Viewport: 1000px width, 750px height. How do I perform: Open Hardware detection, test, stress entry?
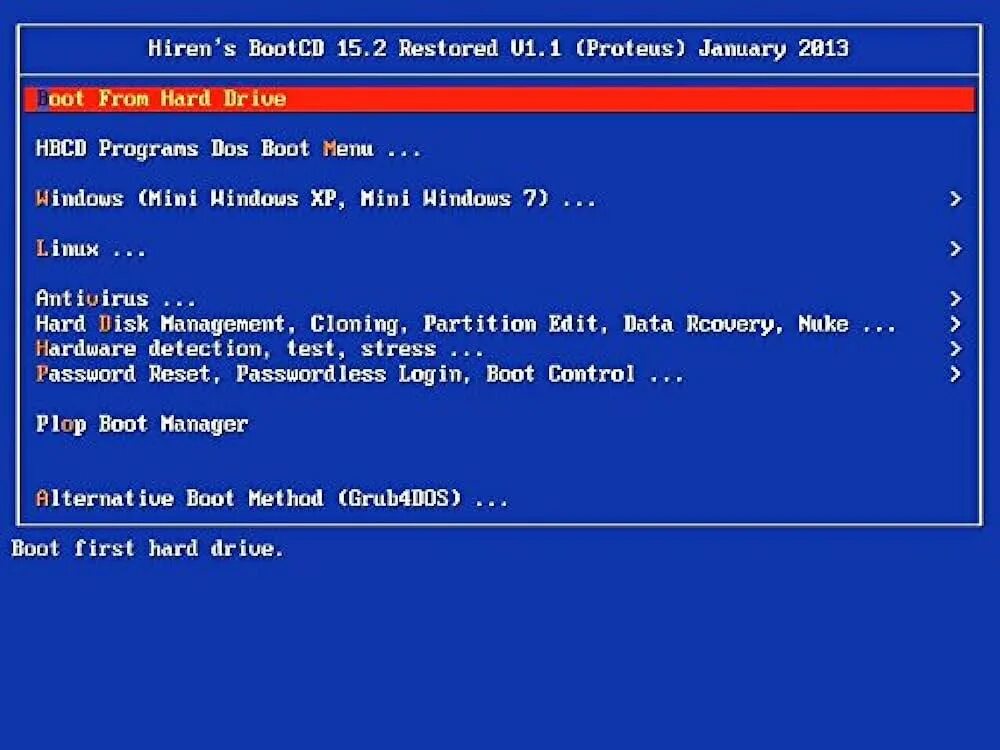[x=499, y=348]
